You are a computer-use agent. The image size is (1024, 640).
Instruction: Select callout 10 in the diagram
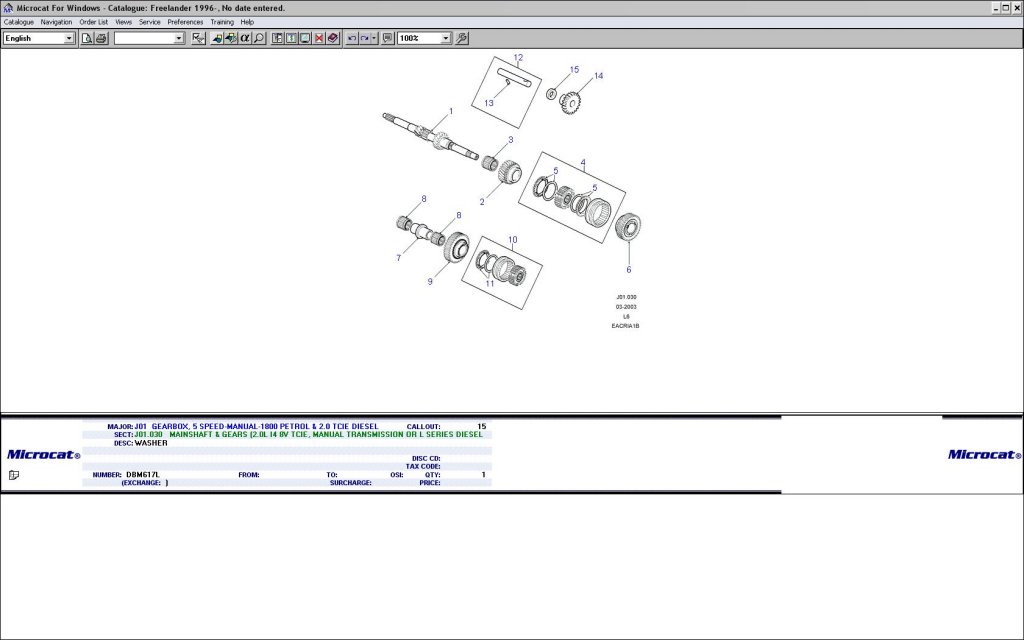[x=513, y=240]
